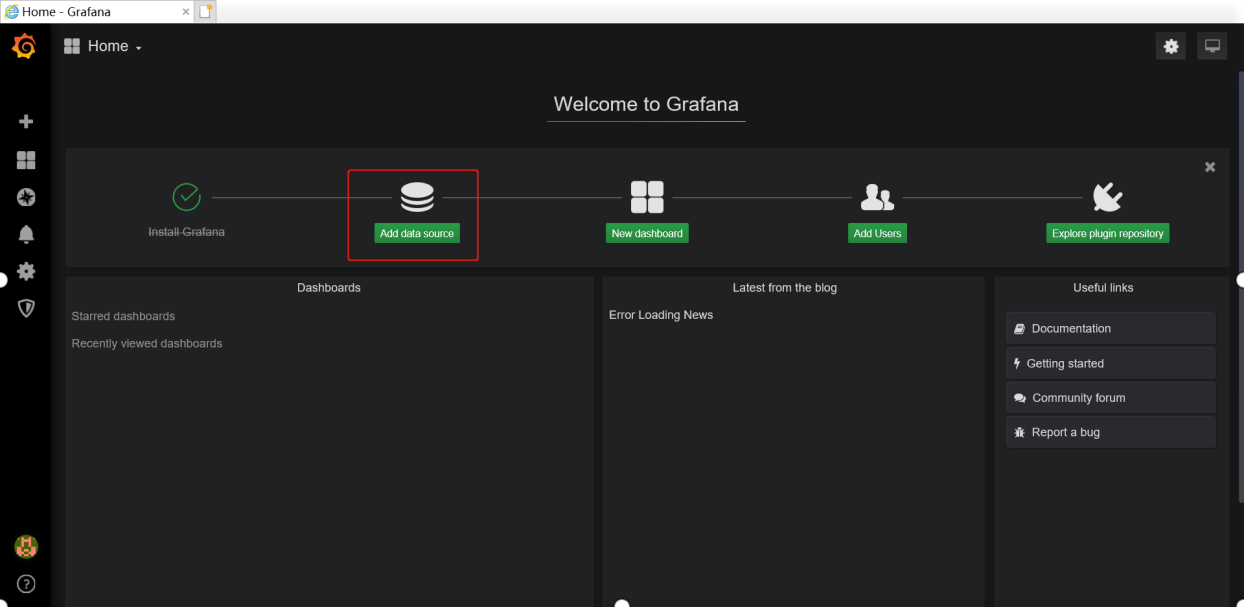1244x607 pixels.
Task: Click New dashboard button
Action: tap(647, 233)
